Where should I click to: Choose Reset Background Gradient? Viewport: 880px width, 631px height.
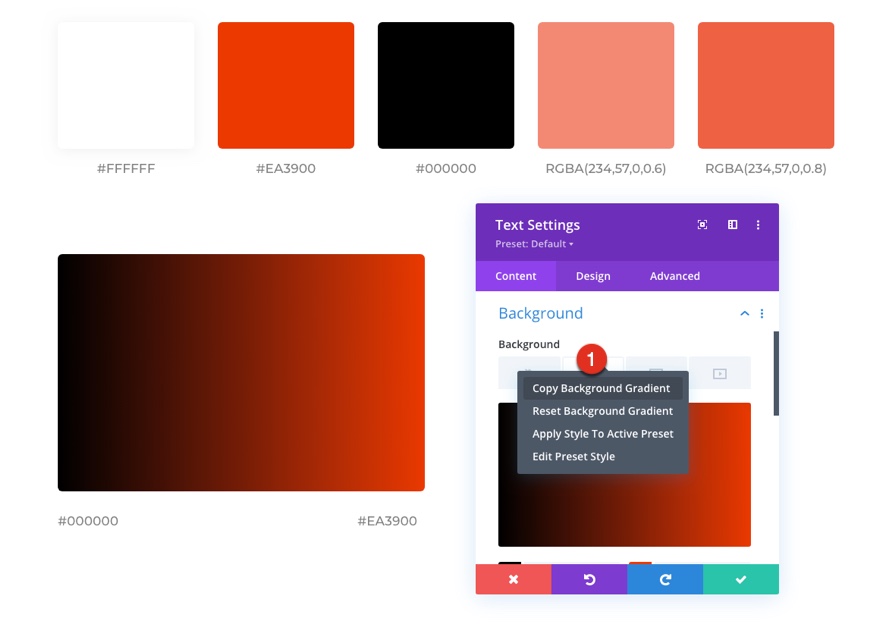[x=602, y=411]
